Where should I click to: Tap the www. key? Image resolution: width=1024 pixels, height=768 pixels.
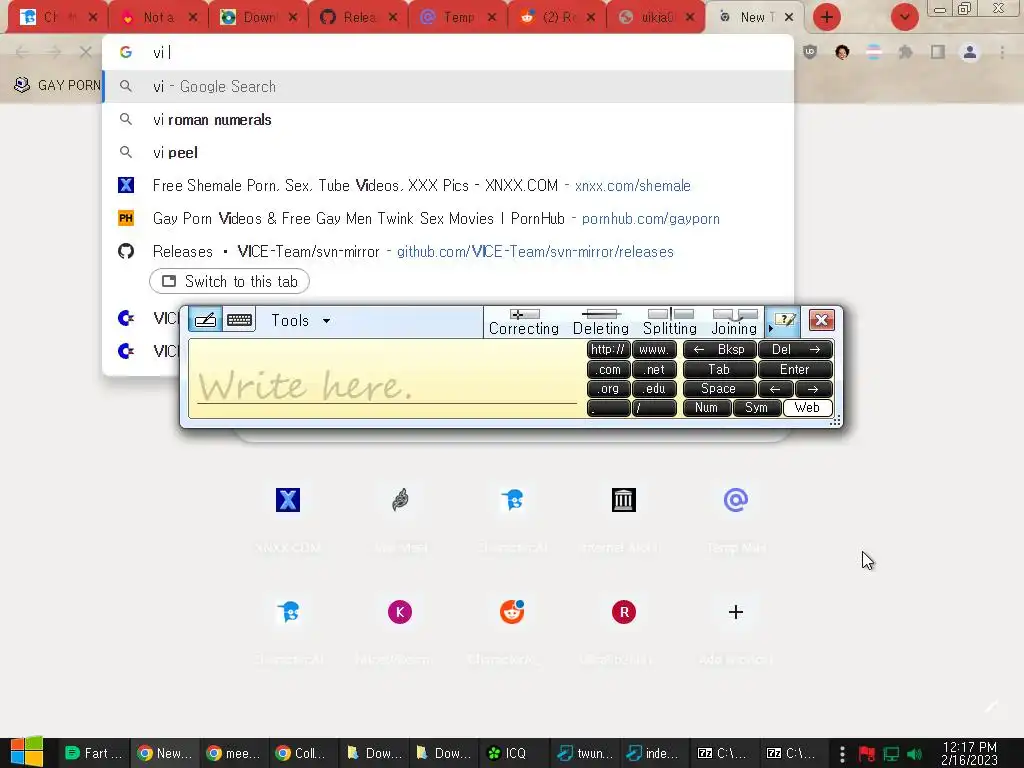click(x=654, y=349)
